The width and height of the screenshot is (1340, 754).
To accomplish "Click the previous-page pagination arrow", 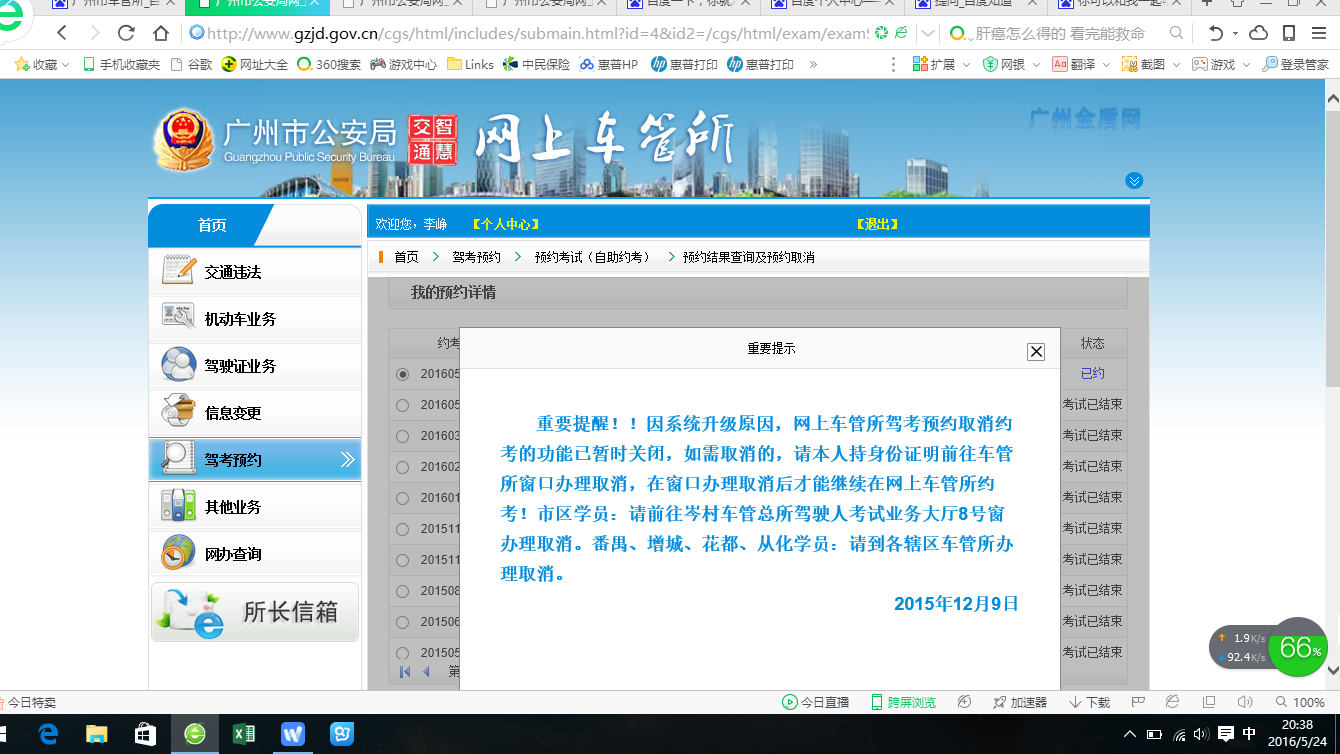I will tap(427, 672).
